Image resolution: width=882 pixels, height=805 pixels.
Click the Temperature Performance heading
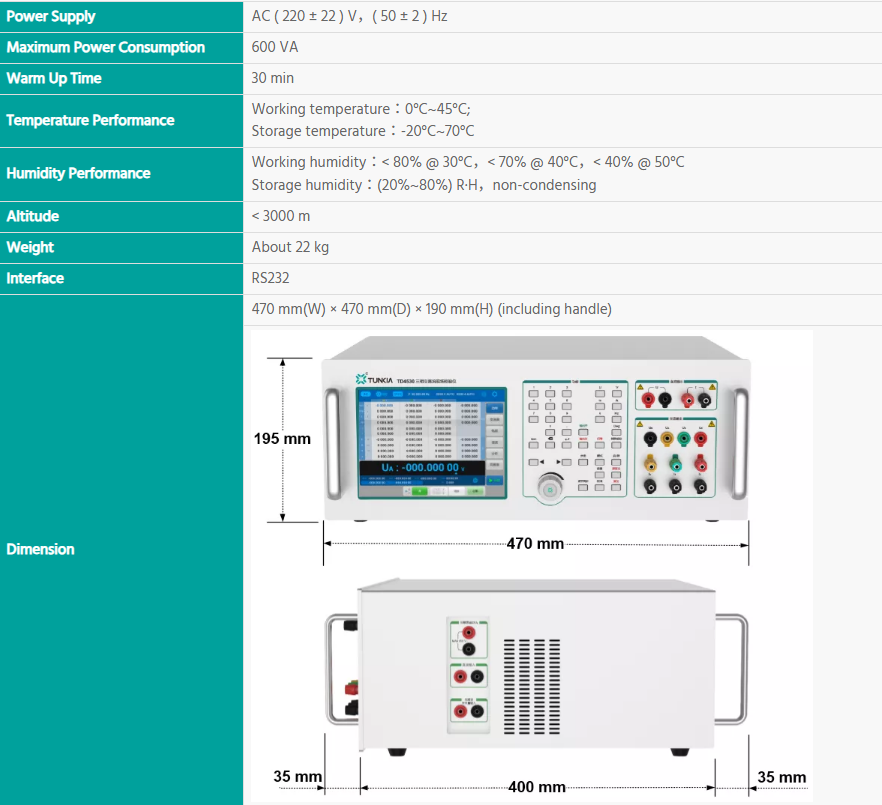(x=90, y=120)
